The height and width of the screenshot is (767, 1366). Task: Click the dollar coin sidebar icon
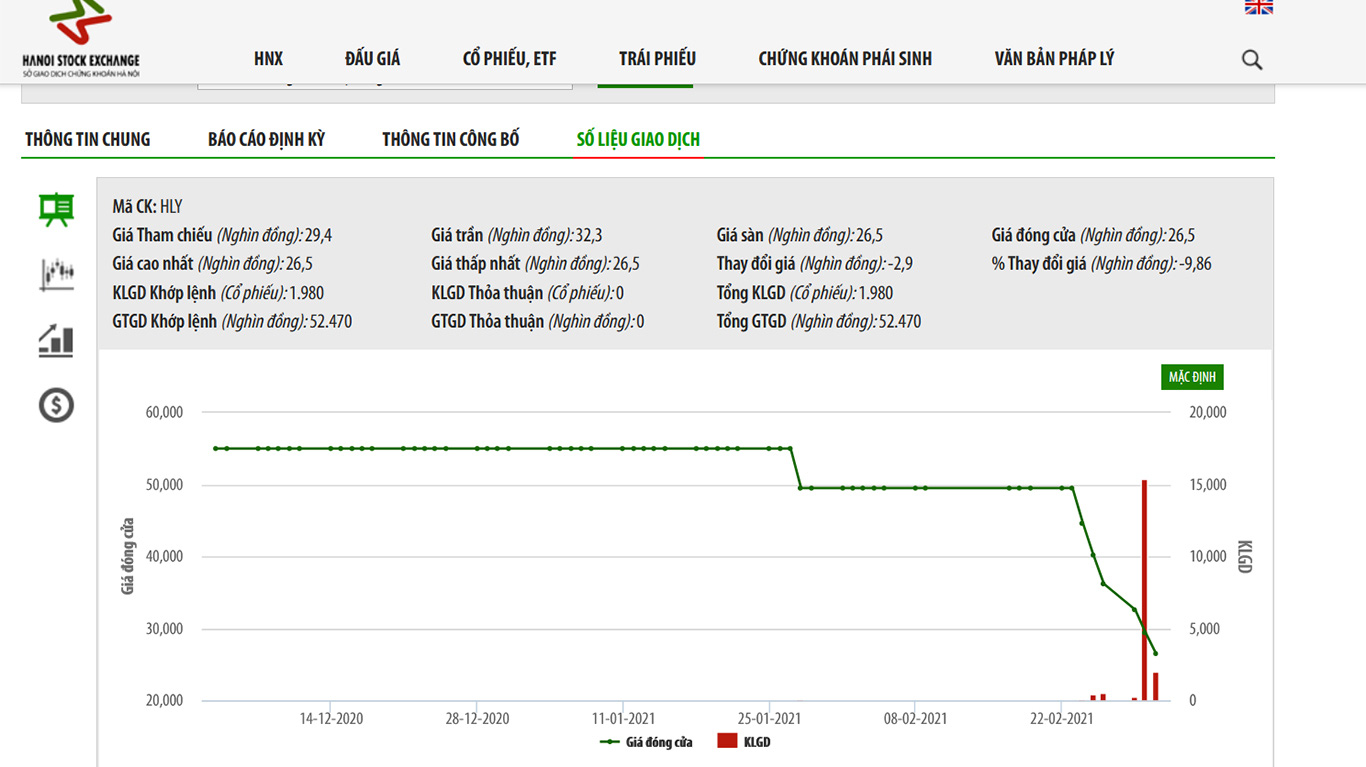(56, 405)
